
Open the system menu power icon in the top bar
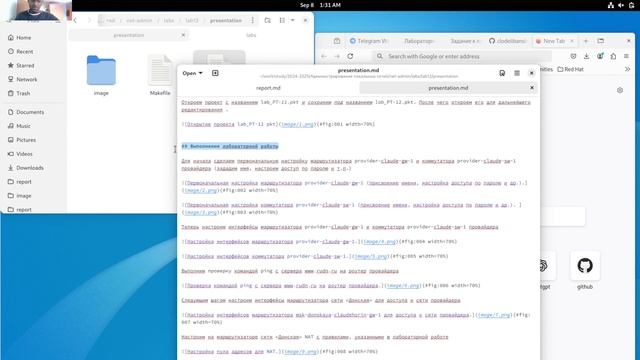(x=631, y=5)
